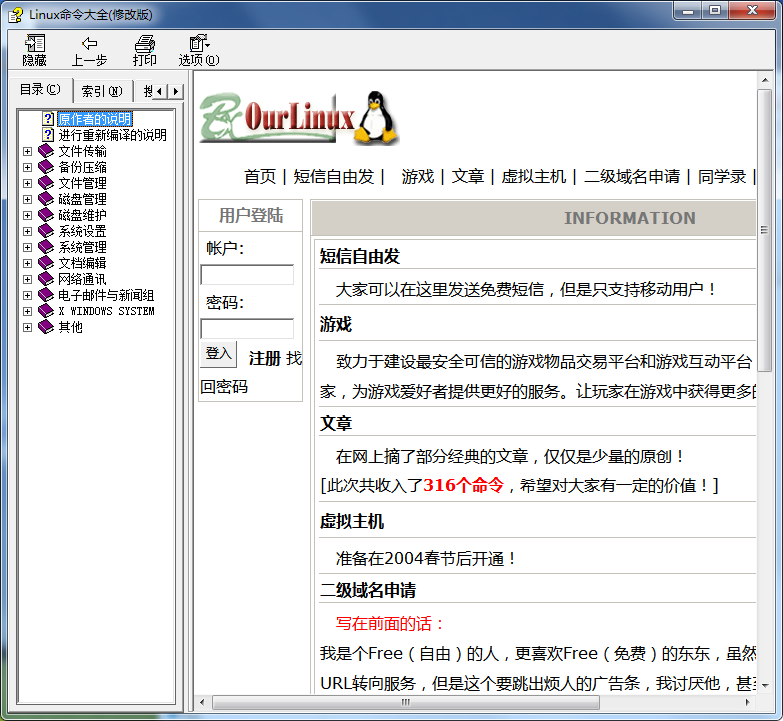Select the X WINDOWS SYSTEM tree item

(106, 311)
